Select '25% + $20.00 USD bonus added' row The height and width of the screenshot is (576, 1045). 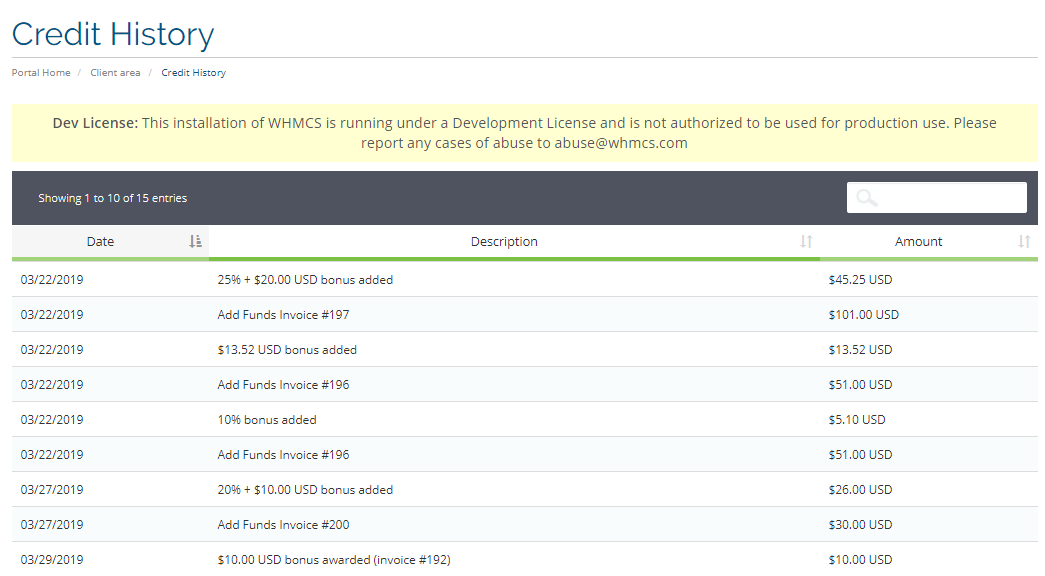coord(524,279)
